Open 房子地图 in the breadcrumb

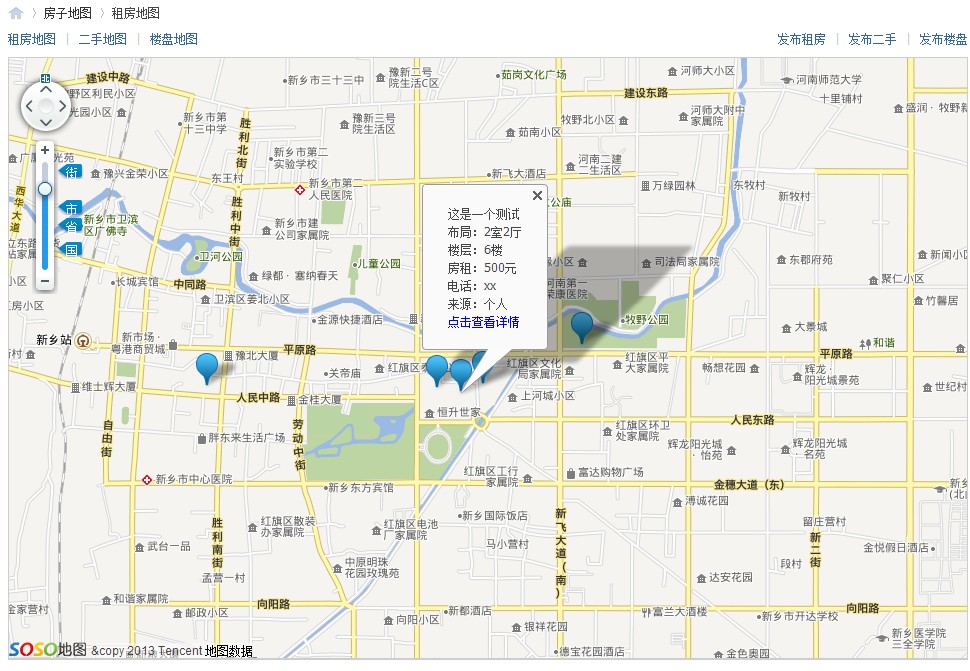[67, 13]
